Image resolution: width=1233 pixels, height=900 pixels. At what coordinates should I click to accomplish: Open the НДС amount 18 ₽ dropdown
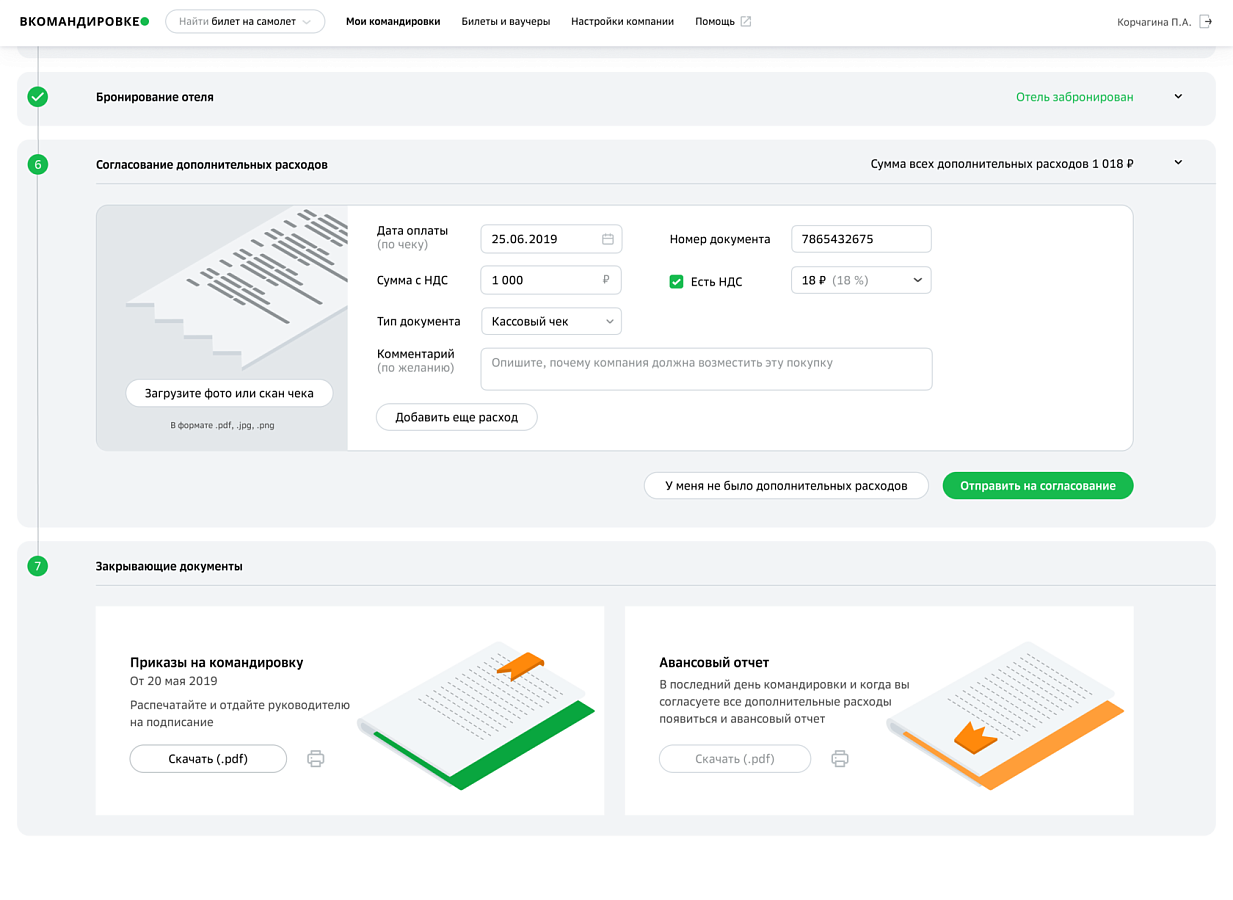[861, 280]
